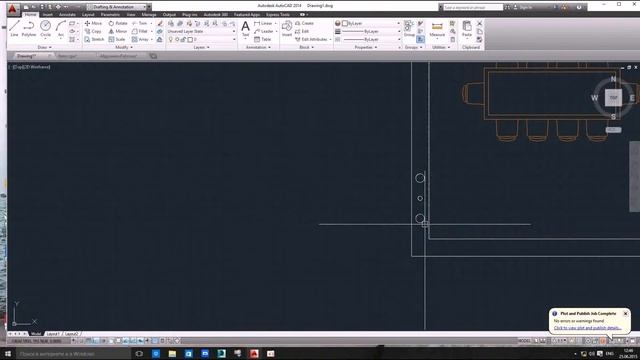640x360 pixels.
Task: Insert a Table
Action: (262, 40)
